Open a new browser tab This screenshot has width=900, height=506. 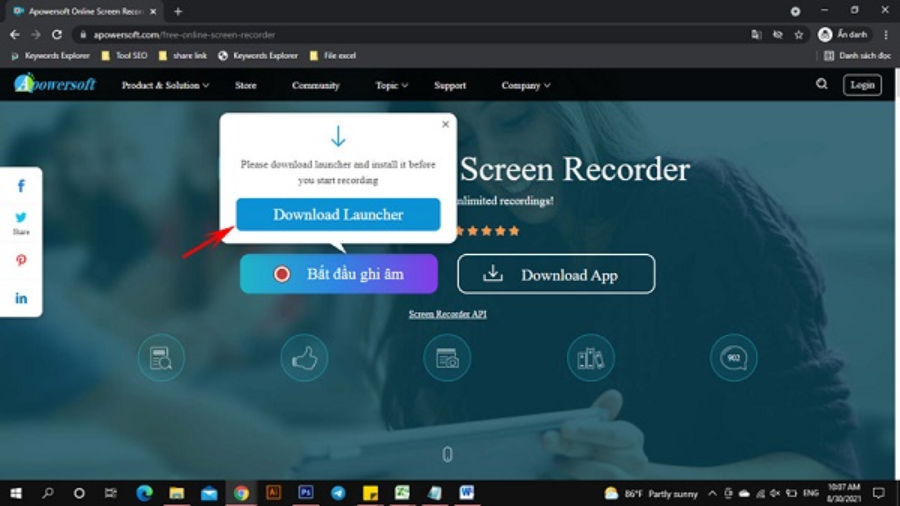click(178, 11)
